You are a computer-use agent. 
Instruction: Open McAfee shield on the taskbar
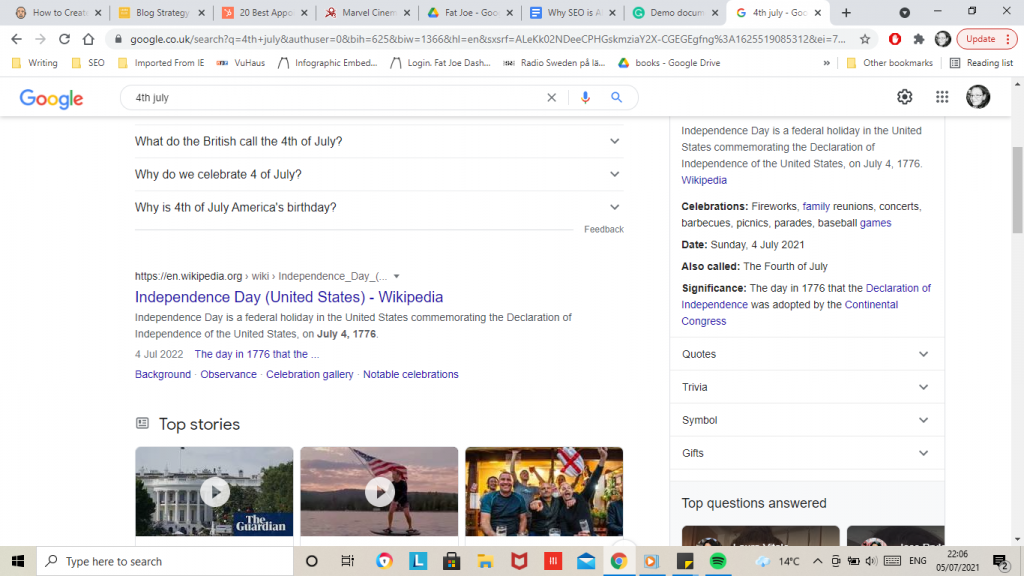tap(519, 561)
